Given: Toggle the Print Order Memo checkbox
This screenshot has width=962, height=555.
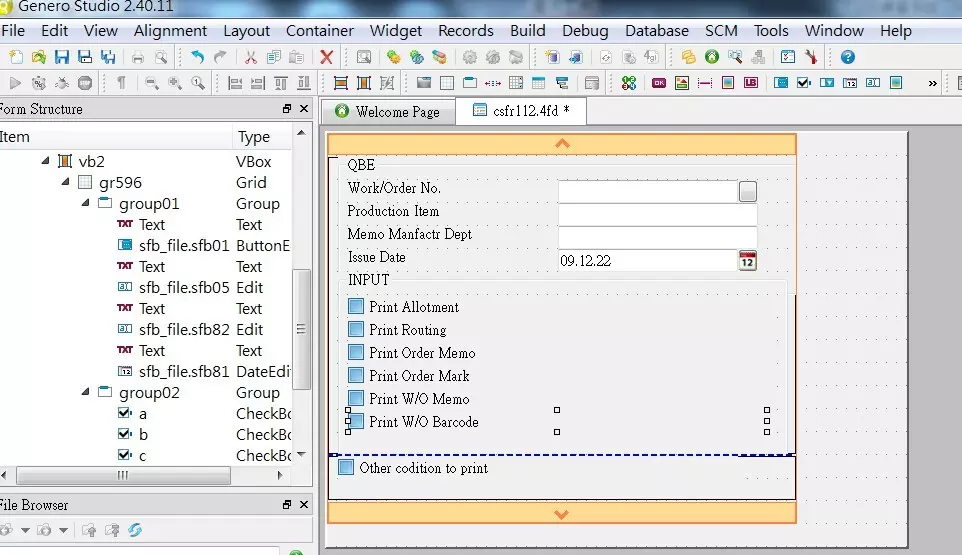Looking at the screenshot, I should click(x=356, y=353).
